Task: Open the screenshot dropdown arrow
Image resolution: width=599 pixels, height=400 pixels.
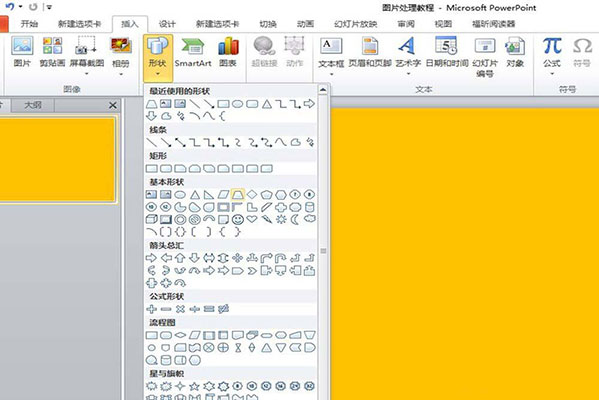Action: click(87, 74)
